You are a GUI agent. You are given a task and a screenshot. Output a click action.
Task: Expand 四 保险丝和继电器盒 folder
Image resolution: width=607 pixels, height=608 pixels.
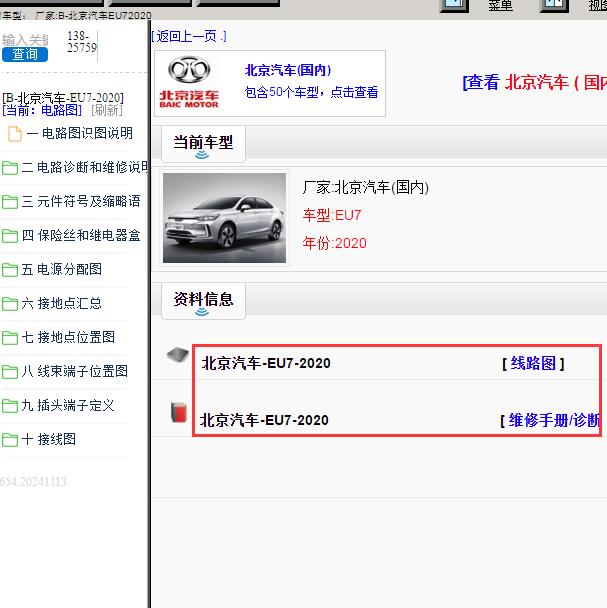81,235
